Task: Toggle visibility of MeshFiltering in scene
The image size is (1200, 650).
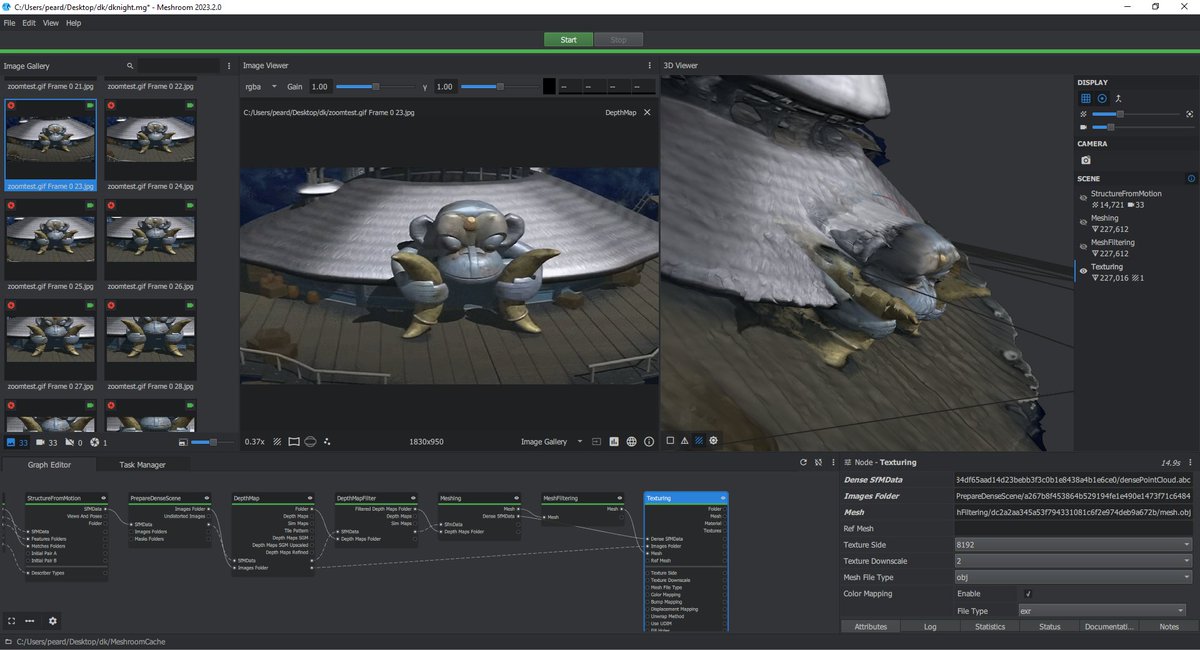Action: tap(1083, 248)
